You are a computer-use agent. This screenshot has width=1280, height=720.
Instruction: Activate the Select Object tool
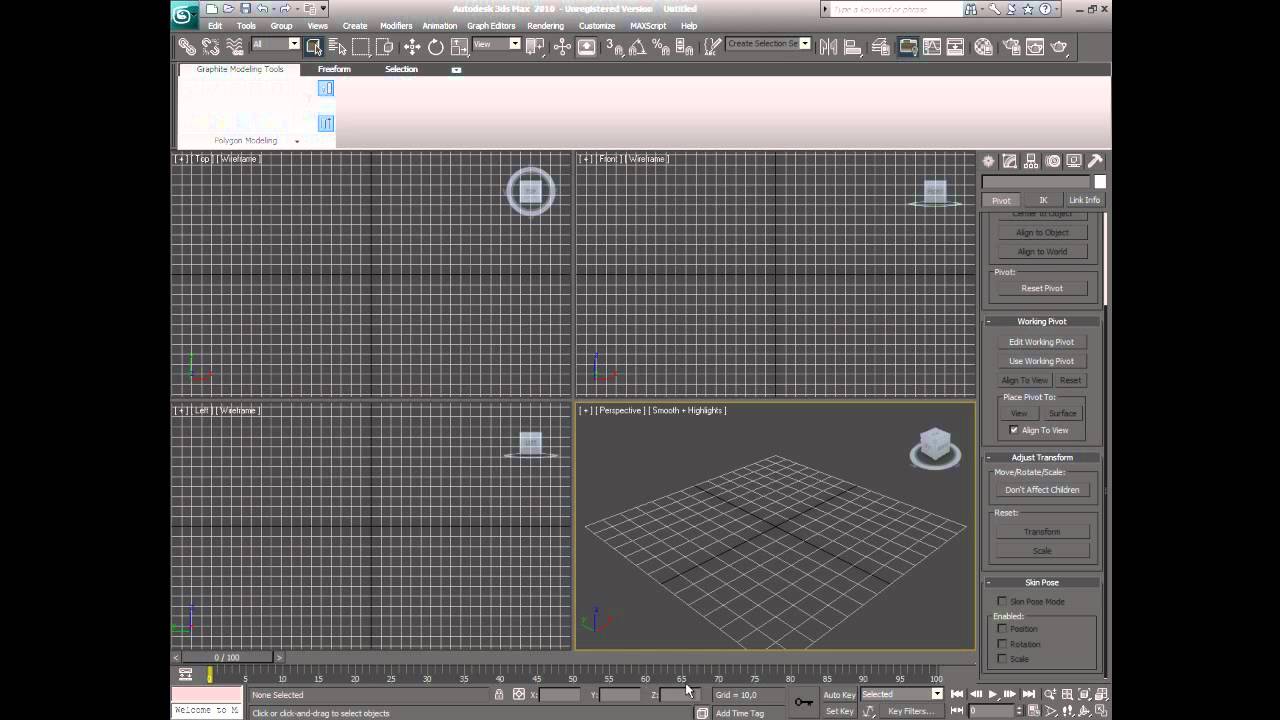(314, 46)
